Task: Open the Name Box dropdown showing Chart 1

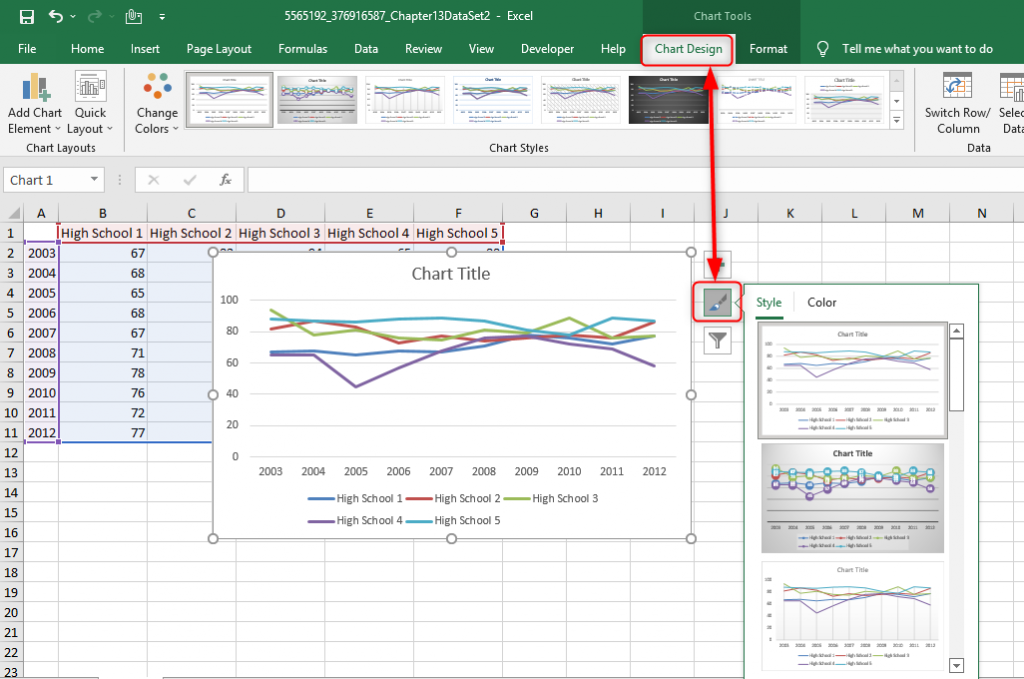Action: point(93,180)
